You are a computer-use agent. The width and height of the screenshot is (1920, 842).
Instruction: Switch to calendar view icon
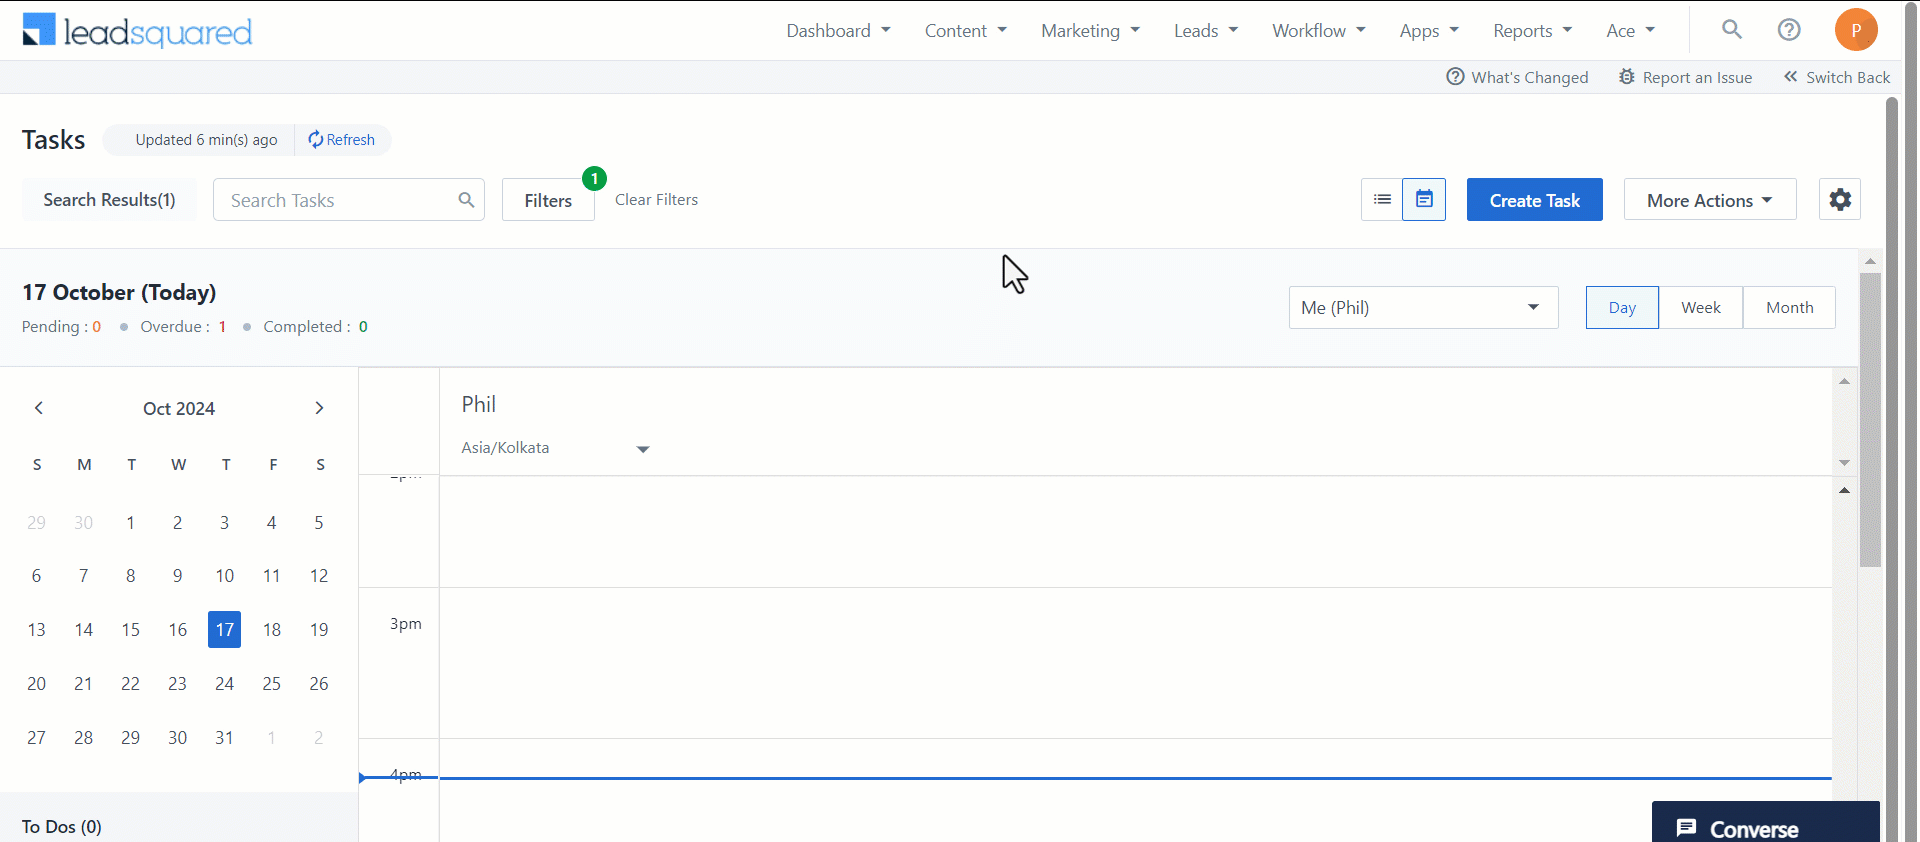pos(1424,199)
